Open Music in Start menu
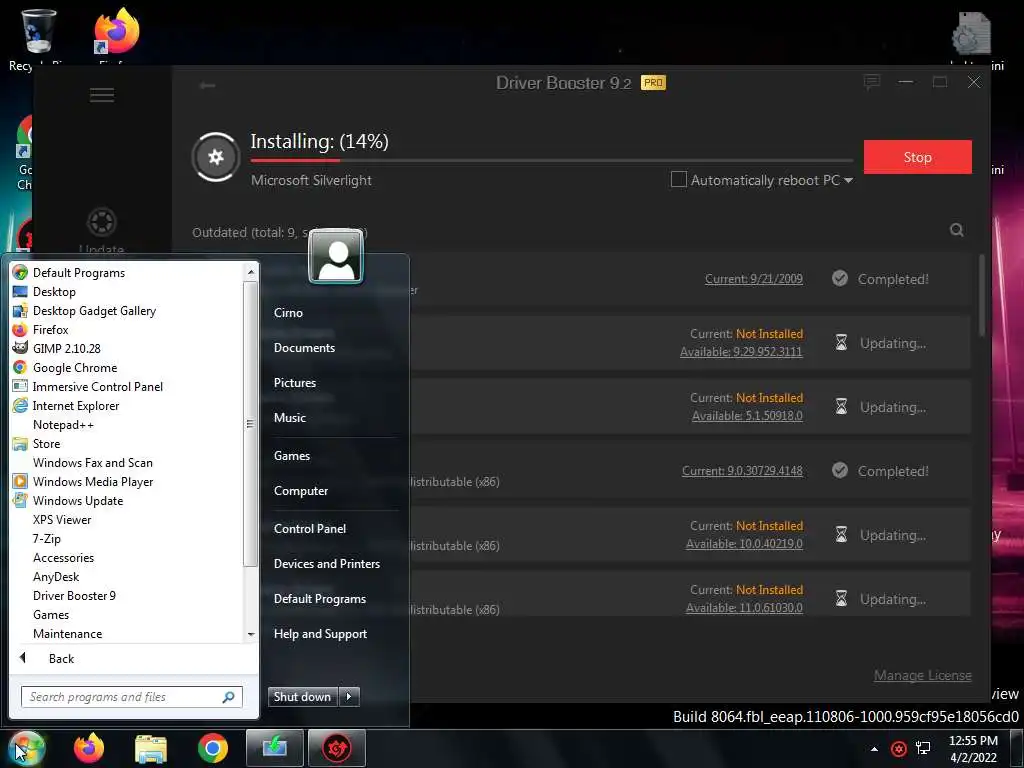The height and width of the screenshot is (768, 1024). point(290,418)
